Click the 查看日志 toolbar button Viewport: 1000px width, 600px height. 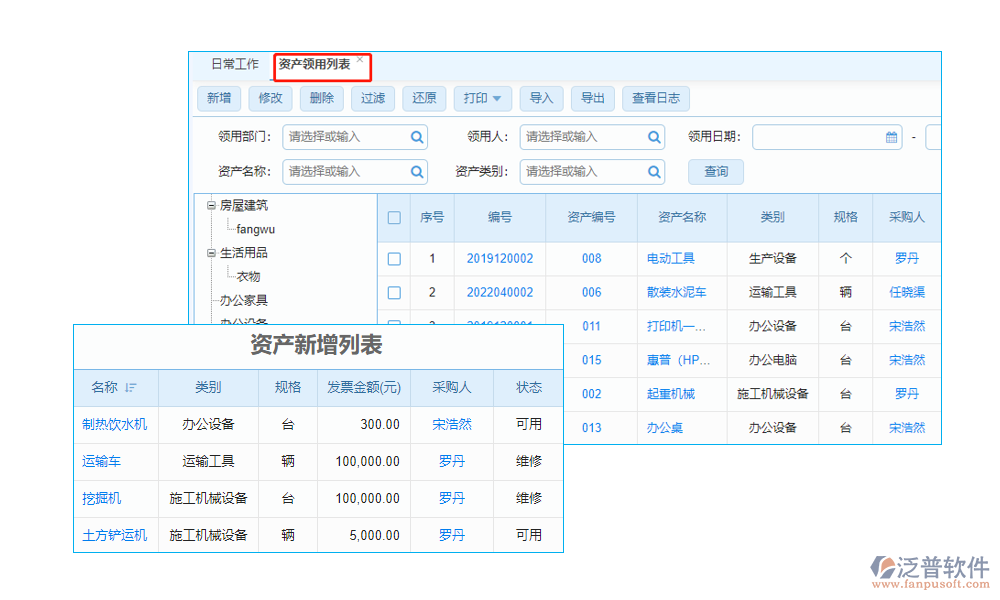tap(656, 98)
